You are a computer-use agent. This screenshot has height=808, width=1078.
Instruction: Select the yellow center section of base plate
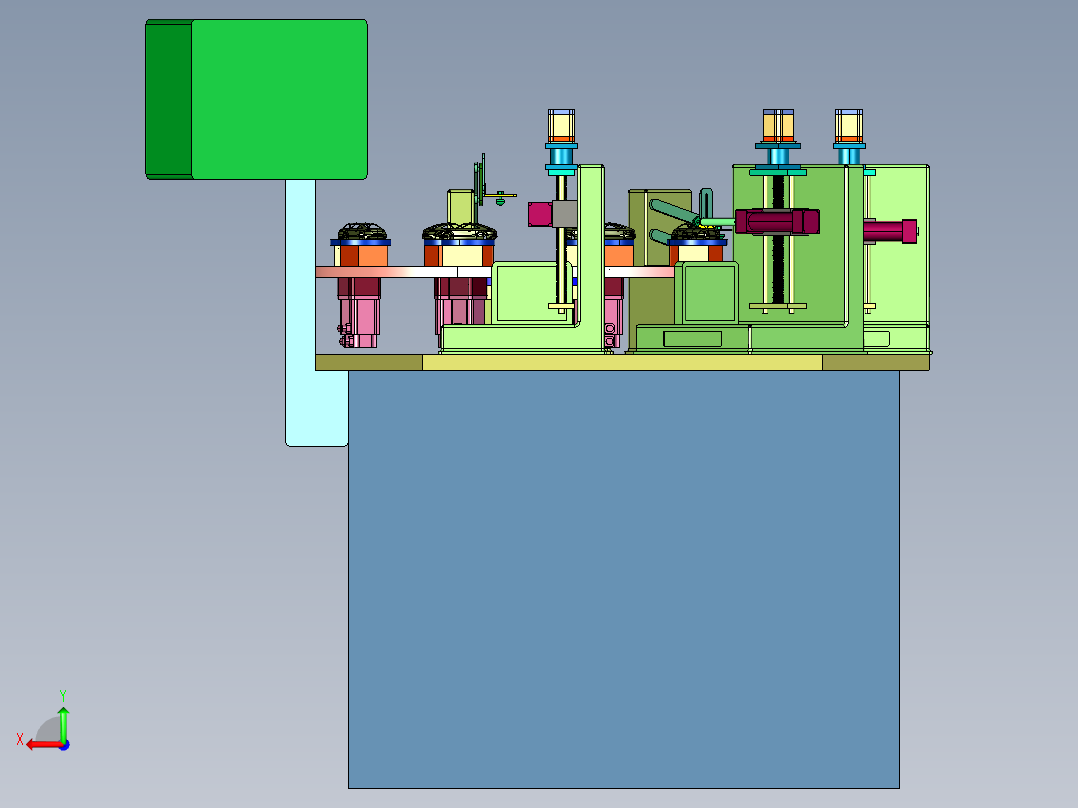622,362
